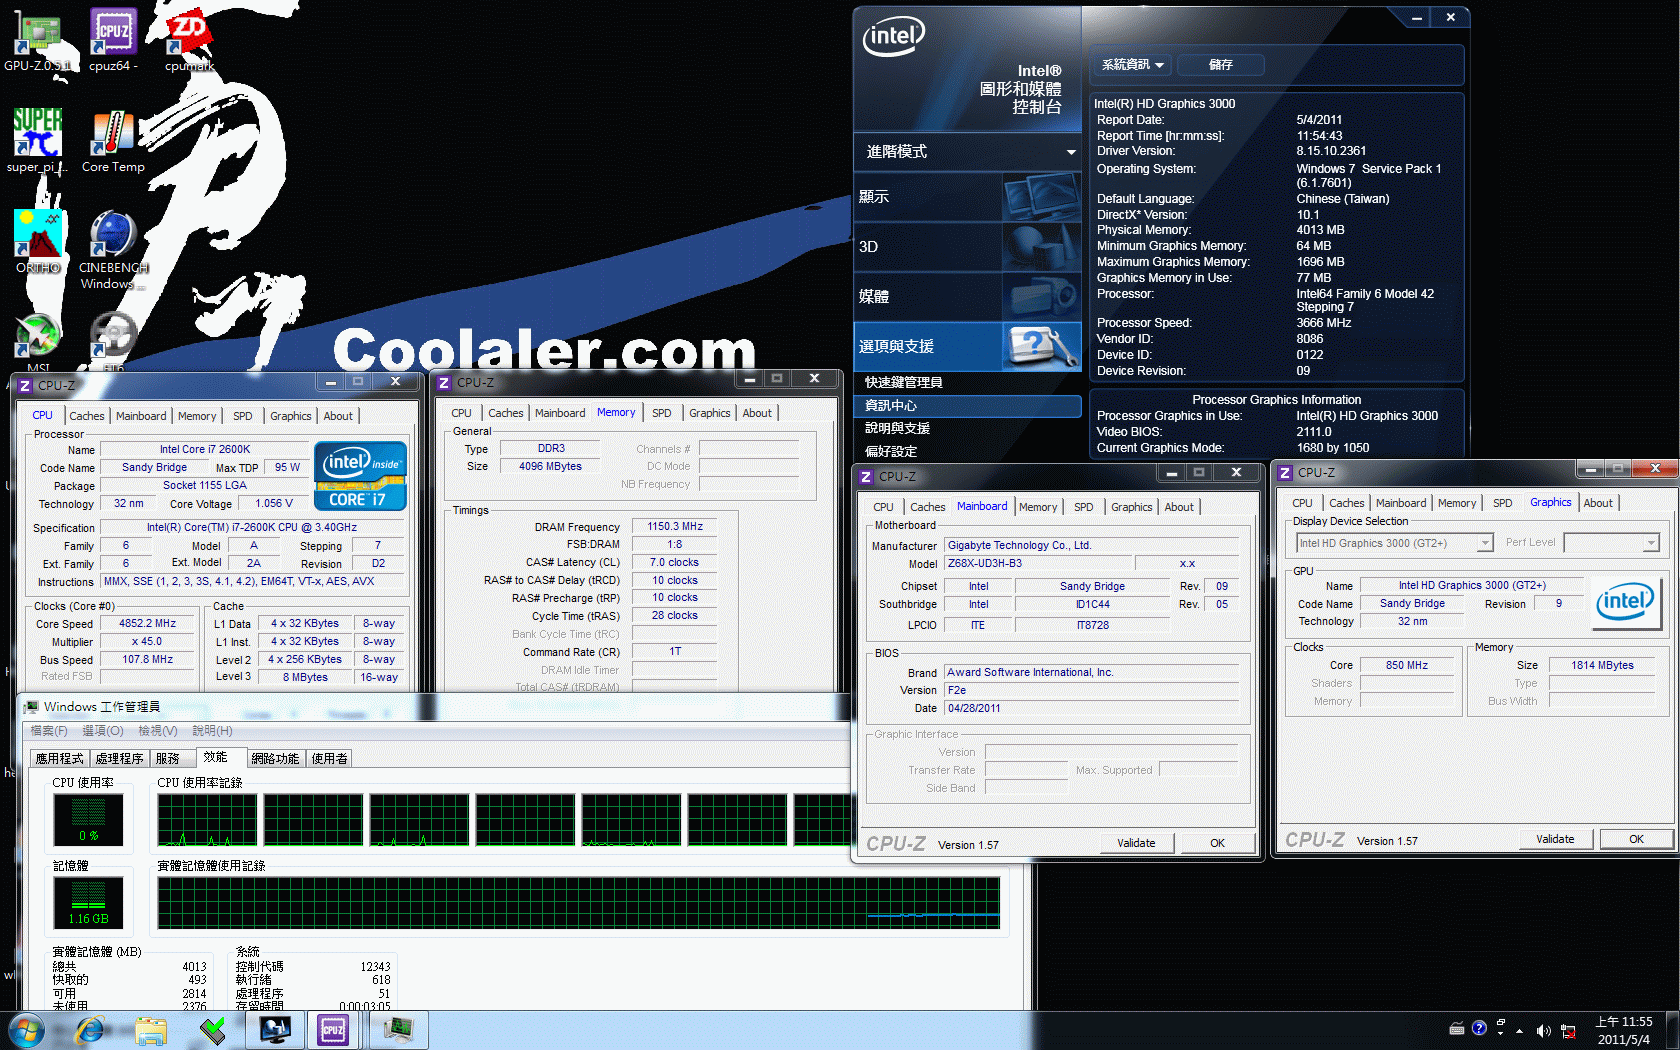Click the CPU 使用率 gauge in Task Manager

click(x=88, y=820)
